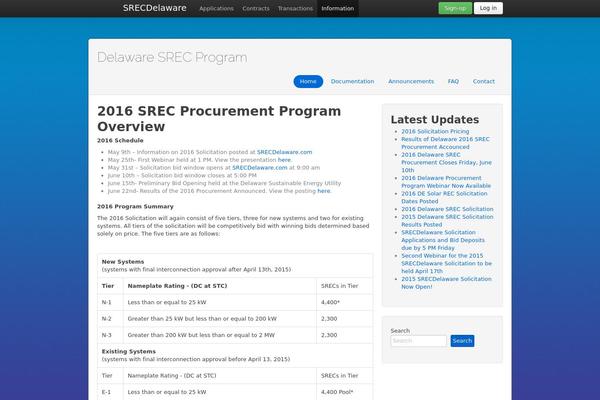View the webinar presentation via the 'here' link

click(284, 160)
